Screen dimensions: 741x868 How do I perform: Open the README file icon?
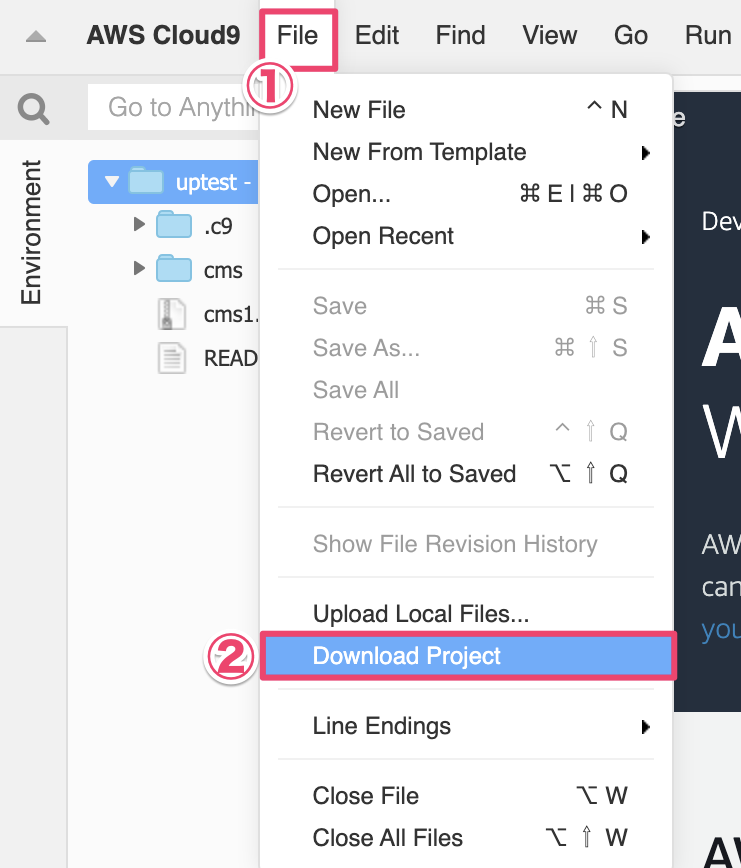172,358
